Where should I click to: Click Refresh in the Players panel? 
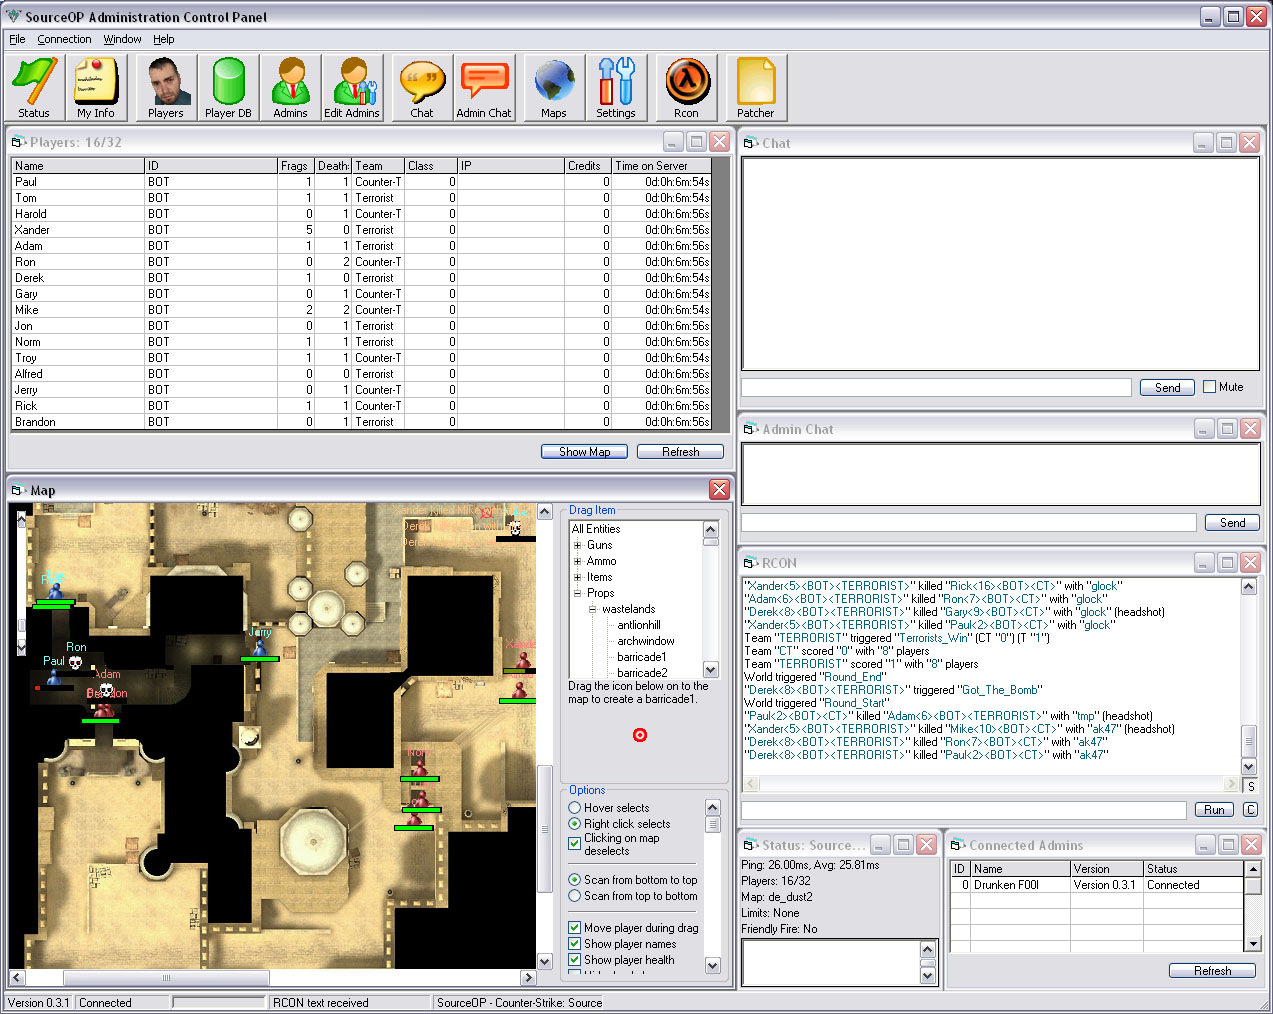[x=680, y=452]
